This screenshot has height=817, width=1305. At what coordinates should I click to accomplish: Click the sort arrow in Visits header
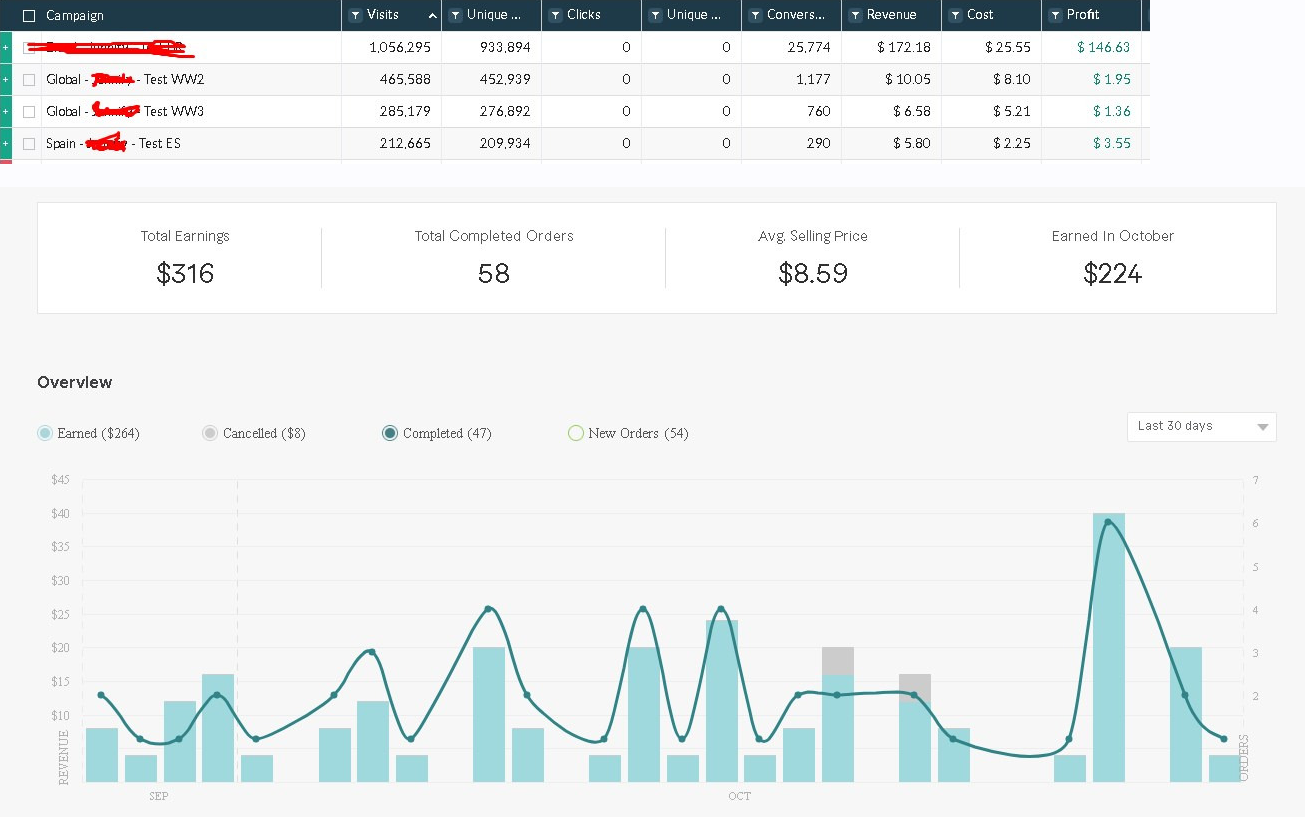point(432,16)
